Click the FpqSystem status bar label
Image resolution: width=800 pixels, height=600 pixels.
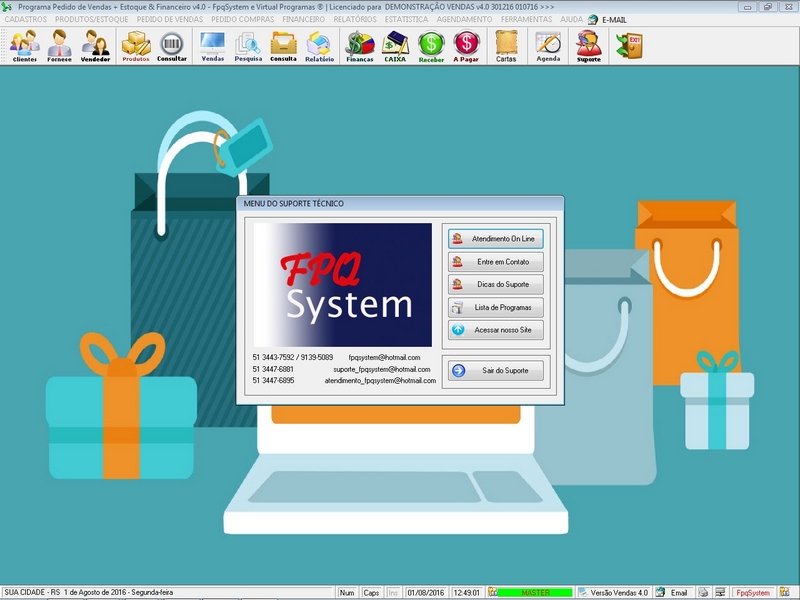point(753,592)
